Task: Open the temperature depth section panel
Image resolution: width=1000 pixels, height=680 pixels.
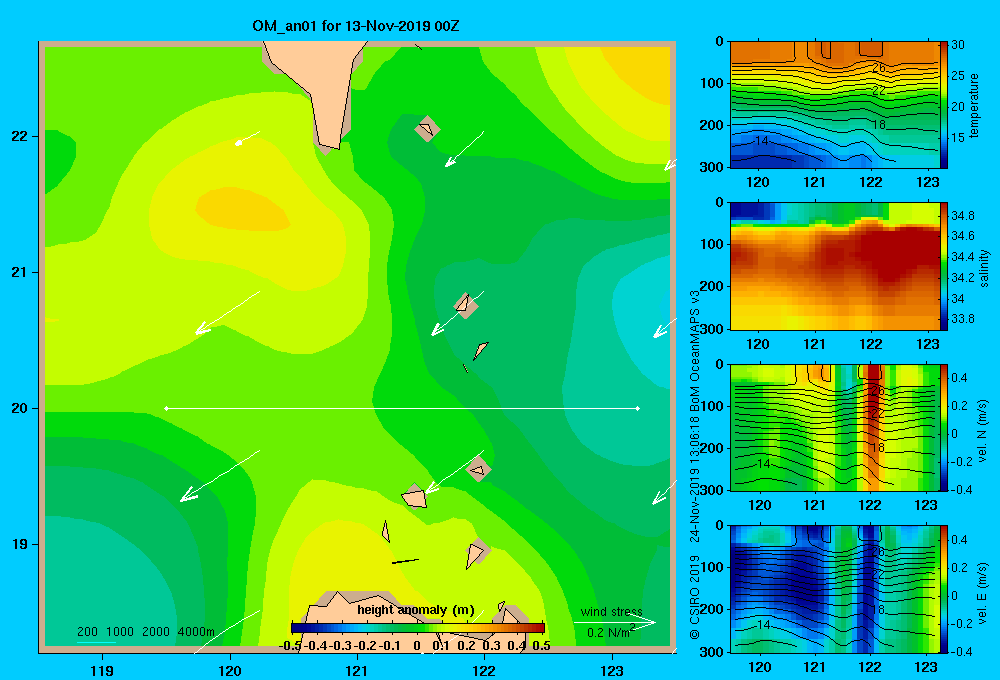Action: [834, 105]
